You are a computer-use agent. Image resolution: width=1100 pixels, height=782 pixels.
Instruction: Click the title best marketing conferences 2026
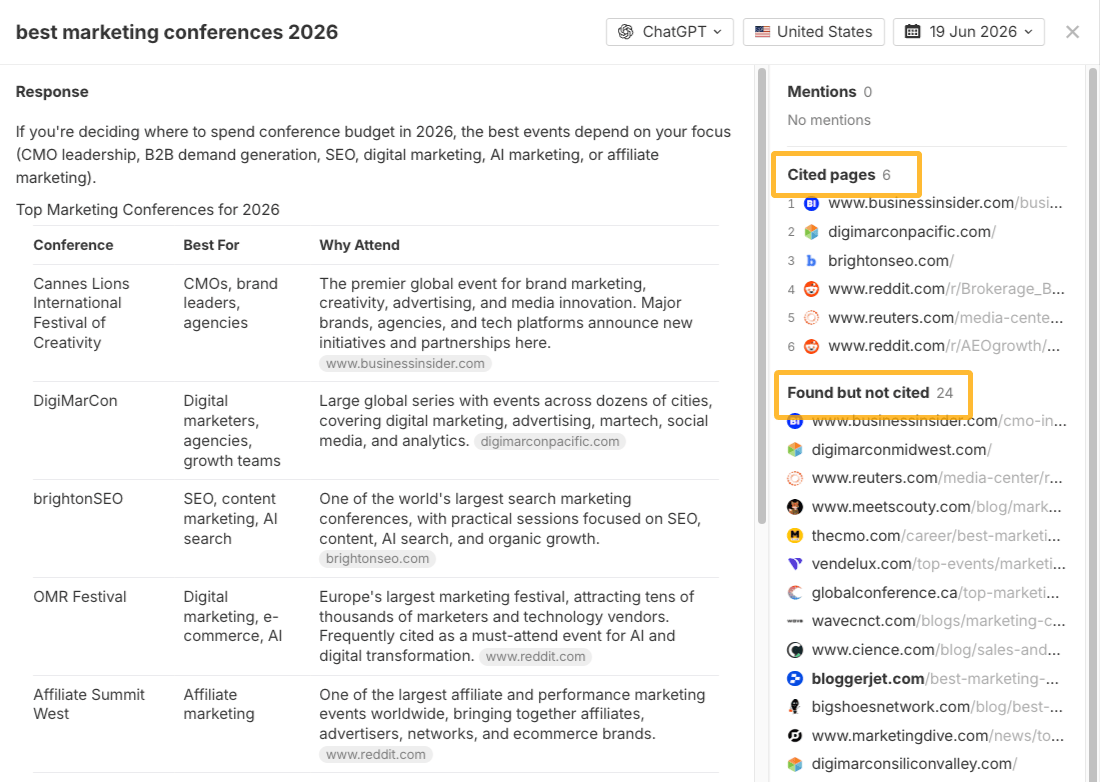point(177,32)
